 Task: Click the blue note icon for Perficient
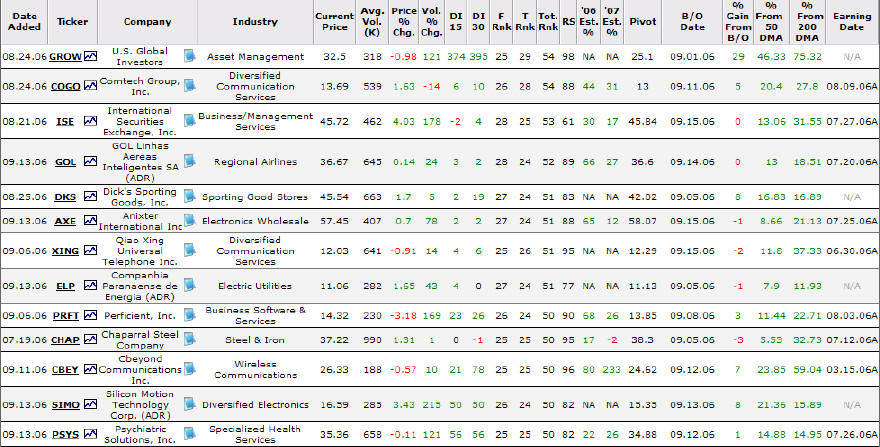(190, 315)
